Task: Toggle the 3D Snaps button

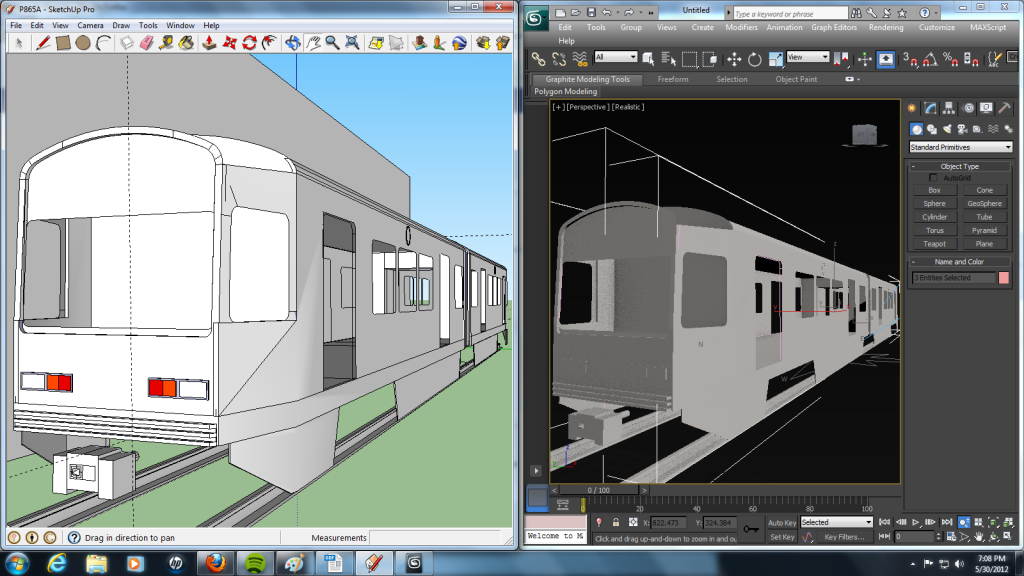Action: pos(910,59)
